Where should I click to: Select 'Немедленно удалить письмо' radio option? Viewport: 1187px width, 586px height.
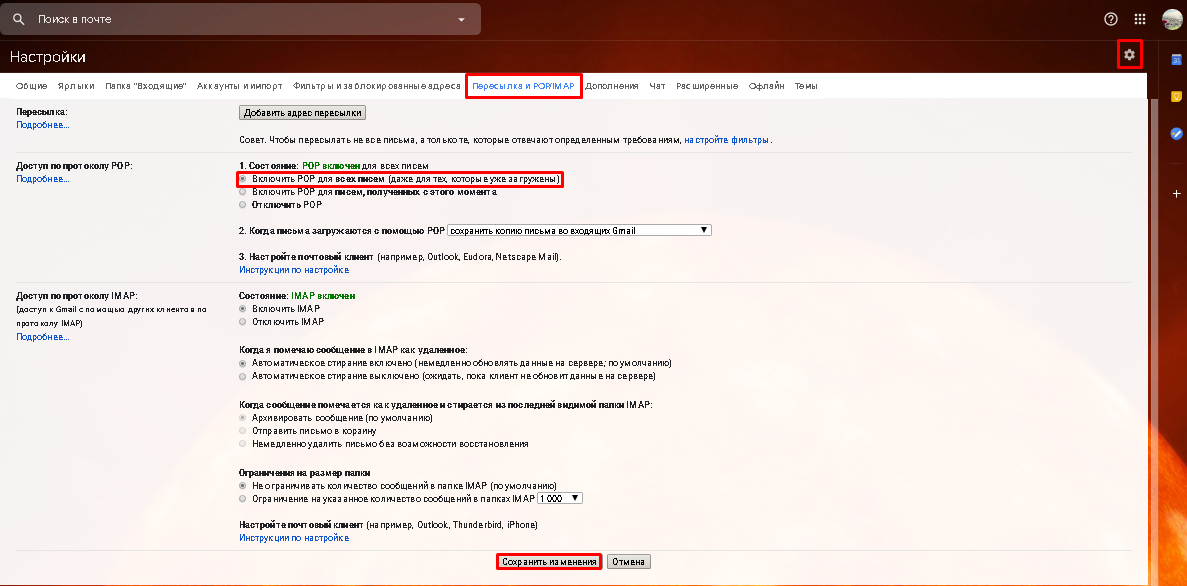pos(242,444)
